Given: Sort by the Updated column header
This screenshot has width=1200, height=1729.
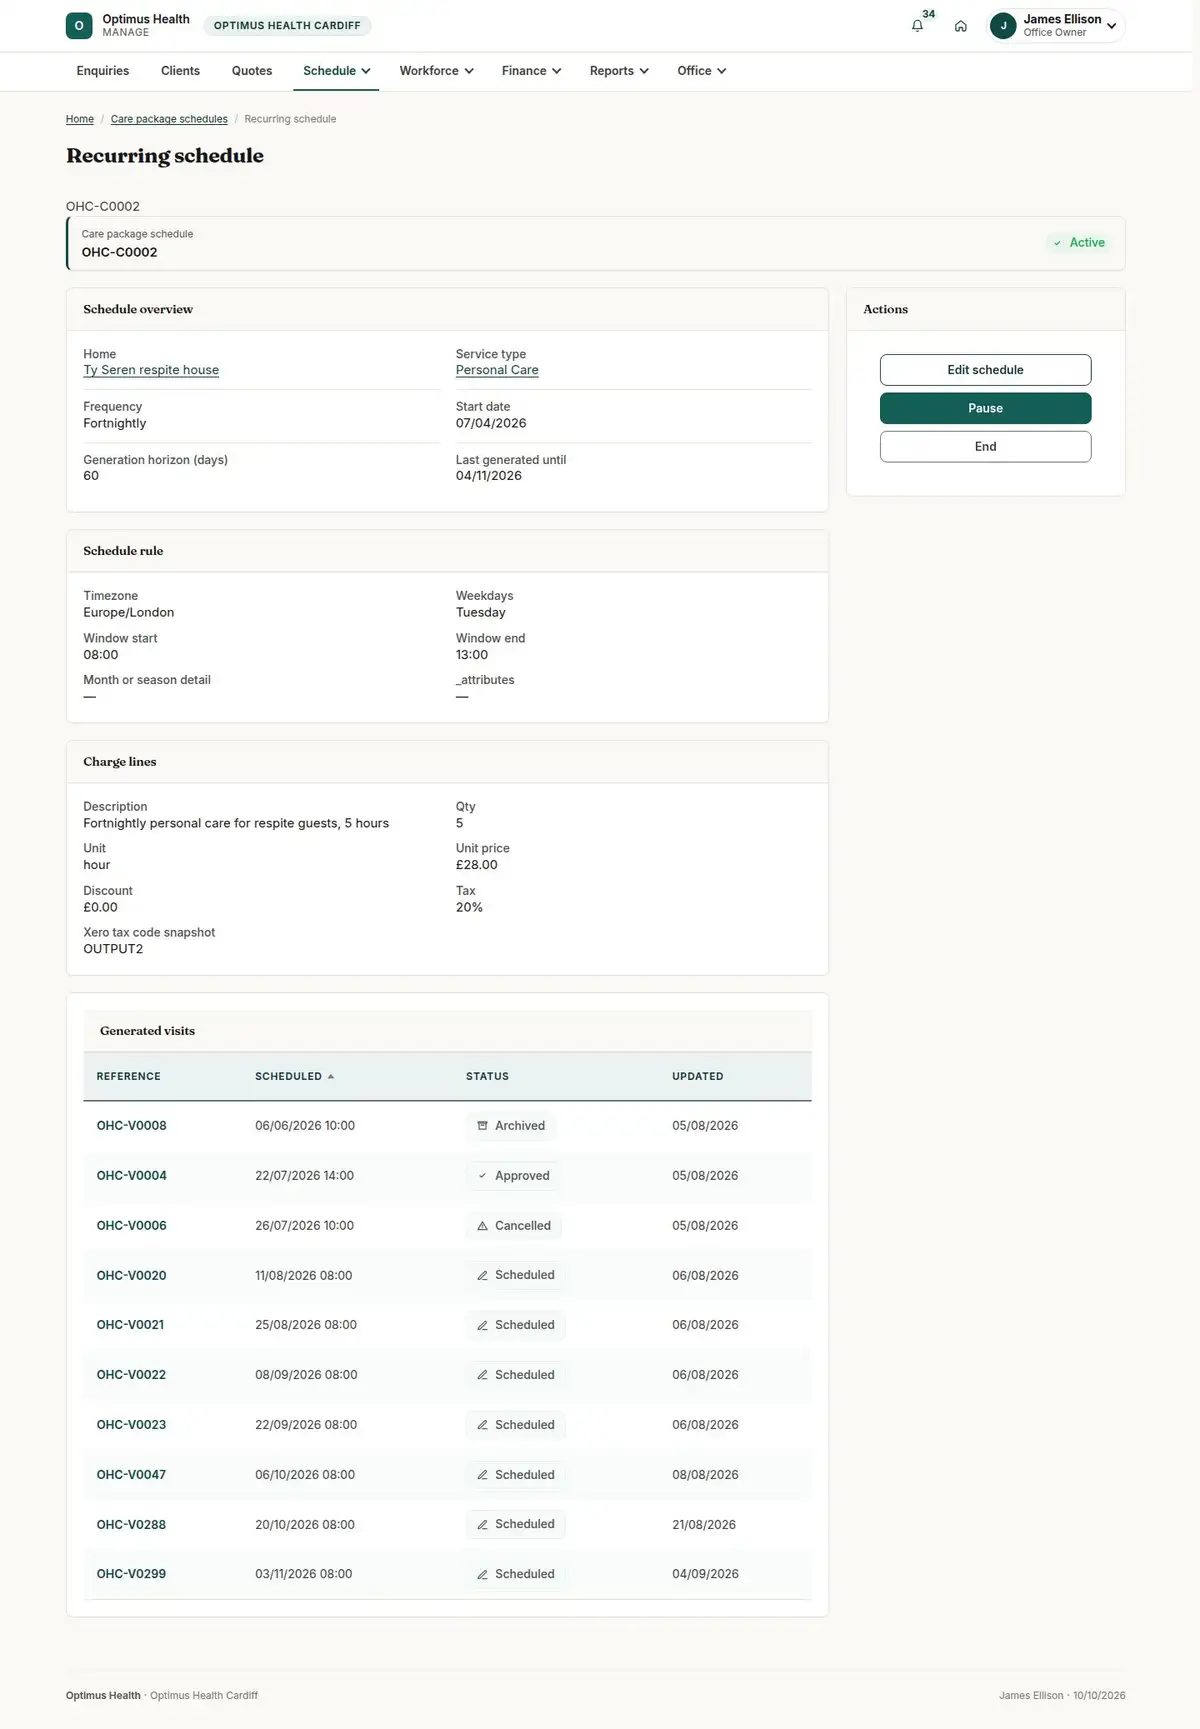Looking at the screenshot, I should [x=698, y=1077].
